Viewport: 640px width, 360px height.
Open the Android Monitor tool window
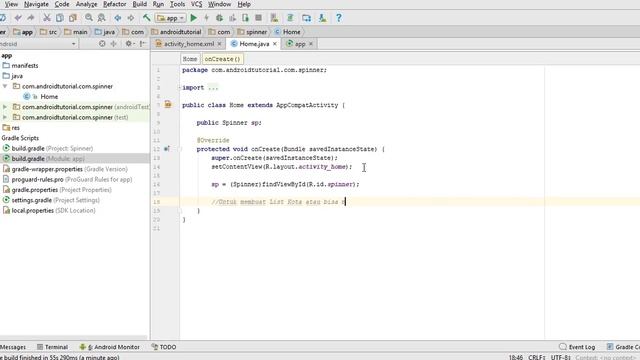[109, 347]
